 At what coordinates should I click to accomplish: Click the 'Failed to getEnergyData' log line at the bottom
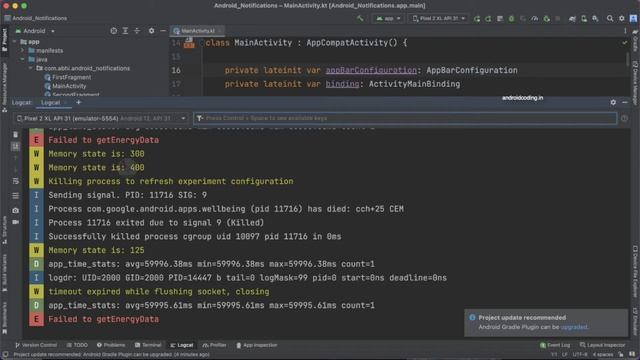click(x=104, y=319)
